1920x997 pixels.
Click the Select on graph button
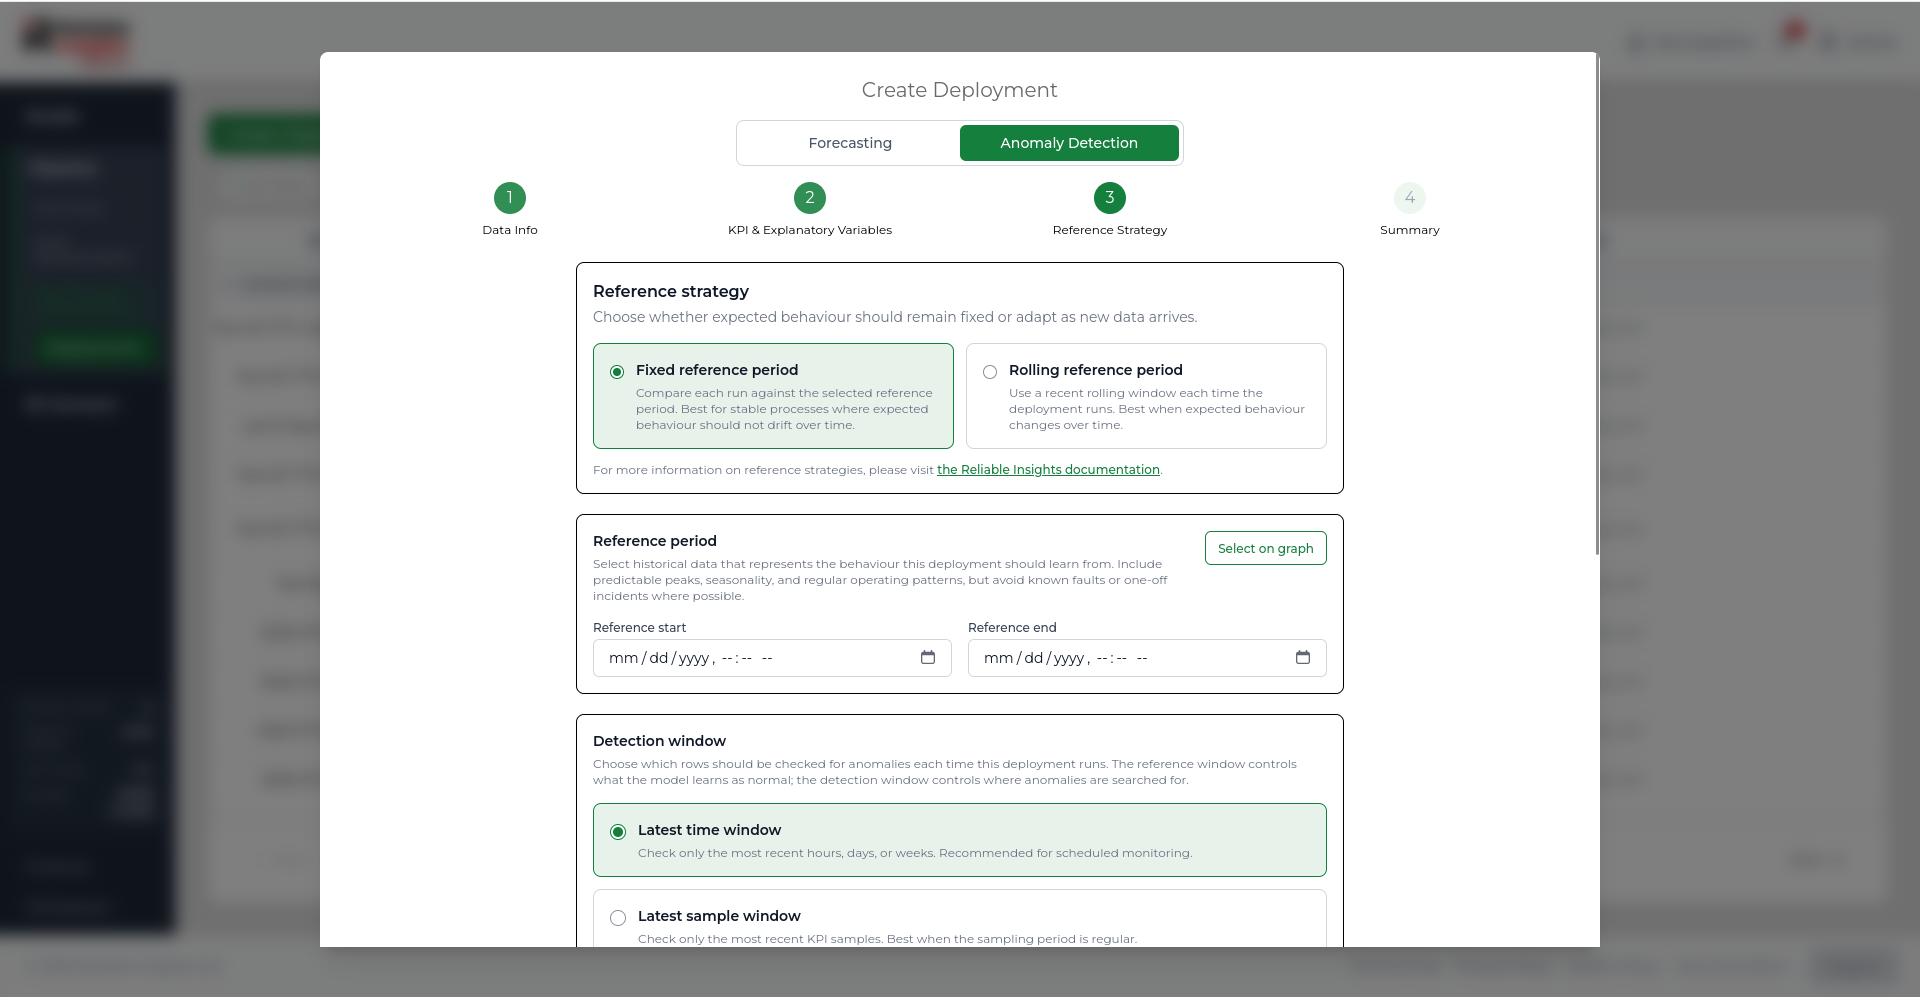point(1266,548)
